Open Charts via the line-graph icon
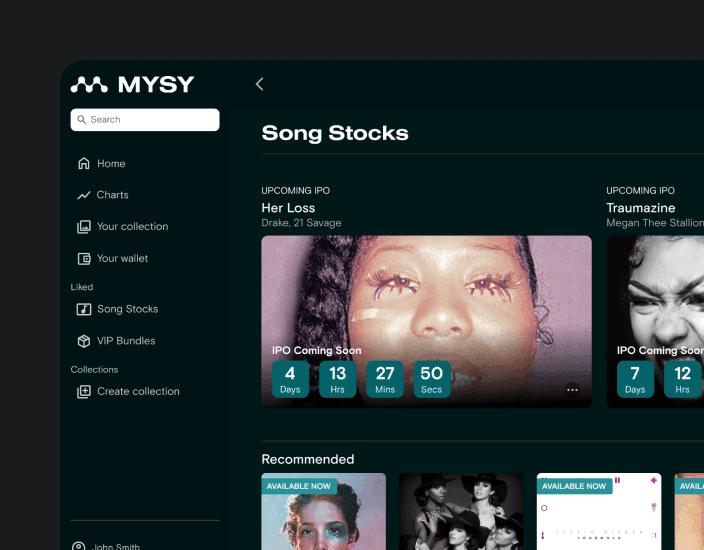 84,195
